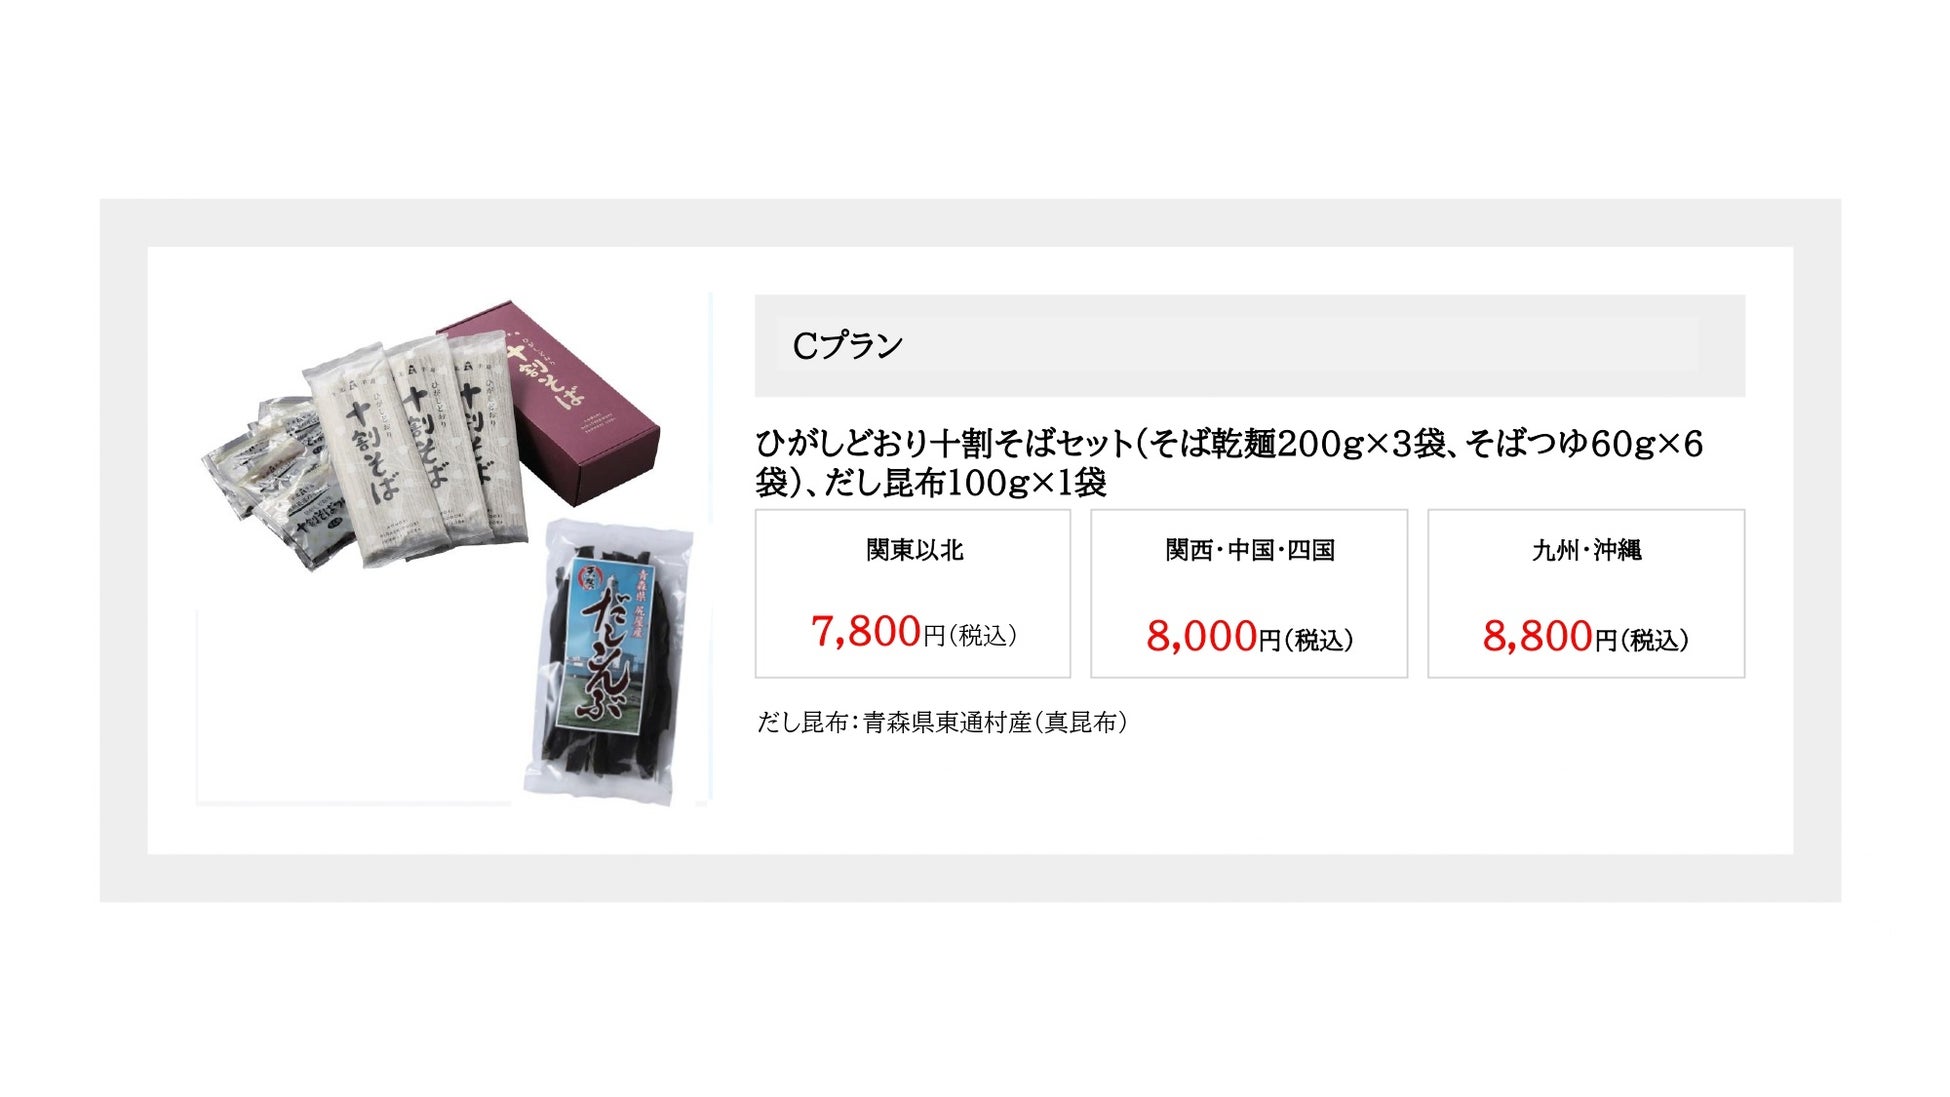Click the 関西・中国・四国 region label
The height and width of the screenshot is (1097, 1950).
point(1250,550)
